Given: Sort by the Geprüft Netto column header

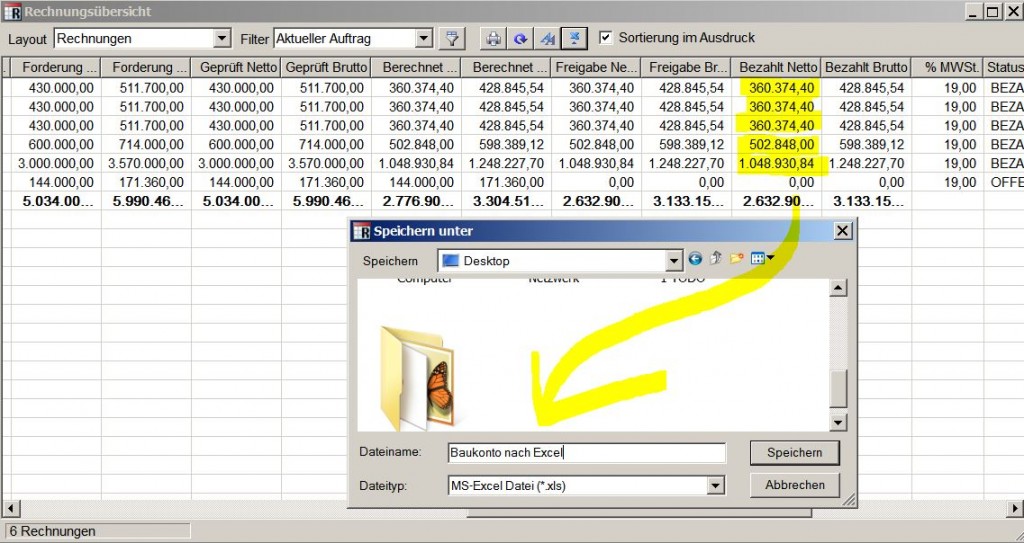Looking at the screenshot, I should 236,67.
